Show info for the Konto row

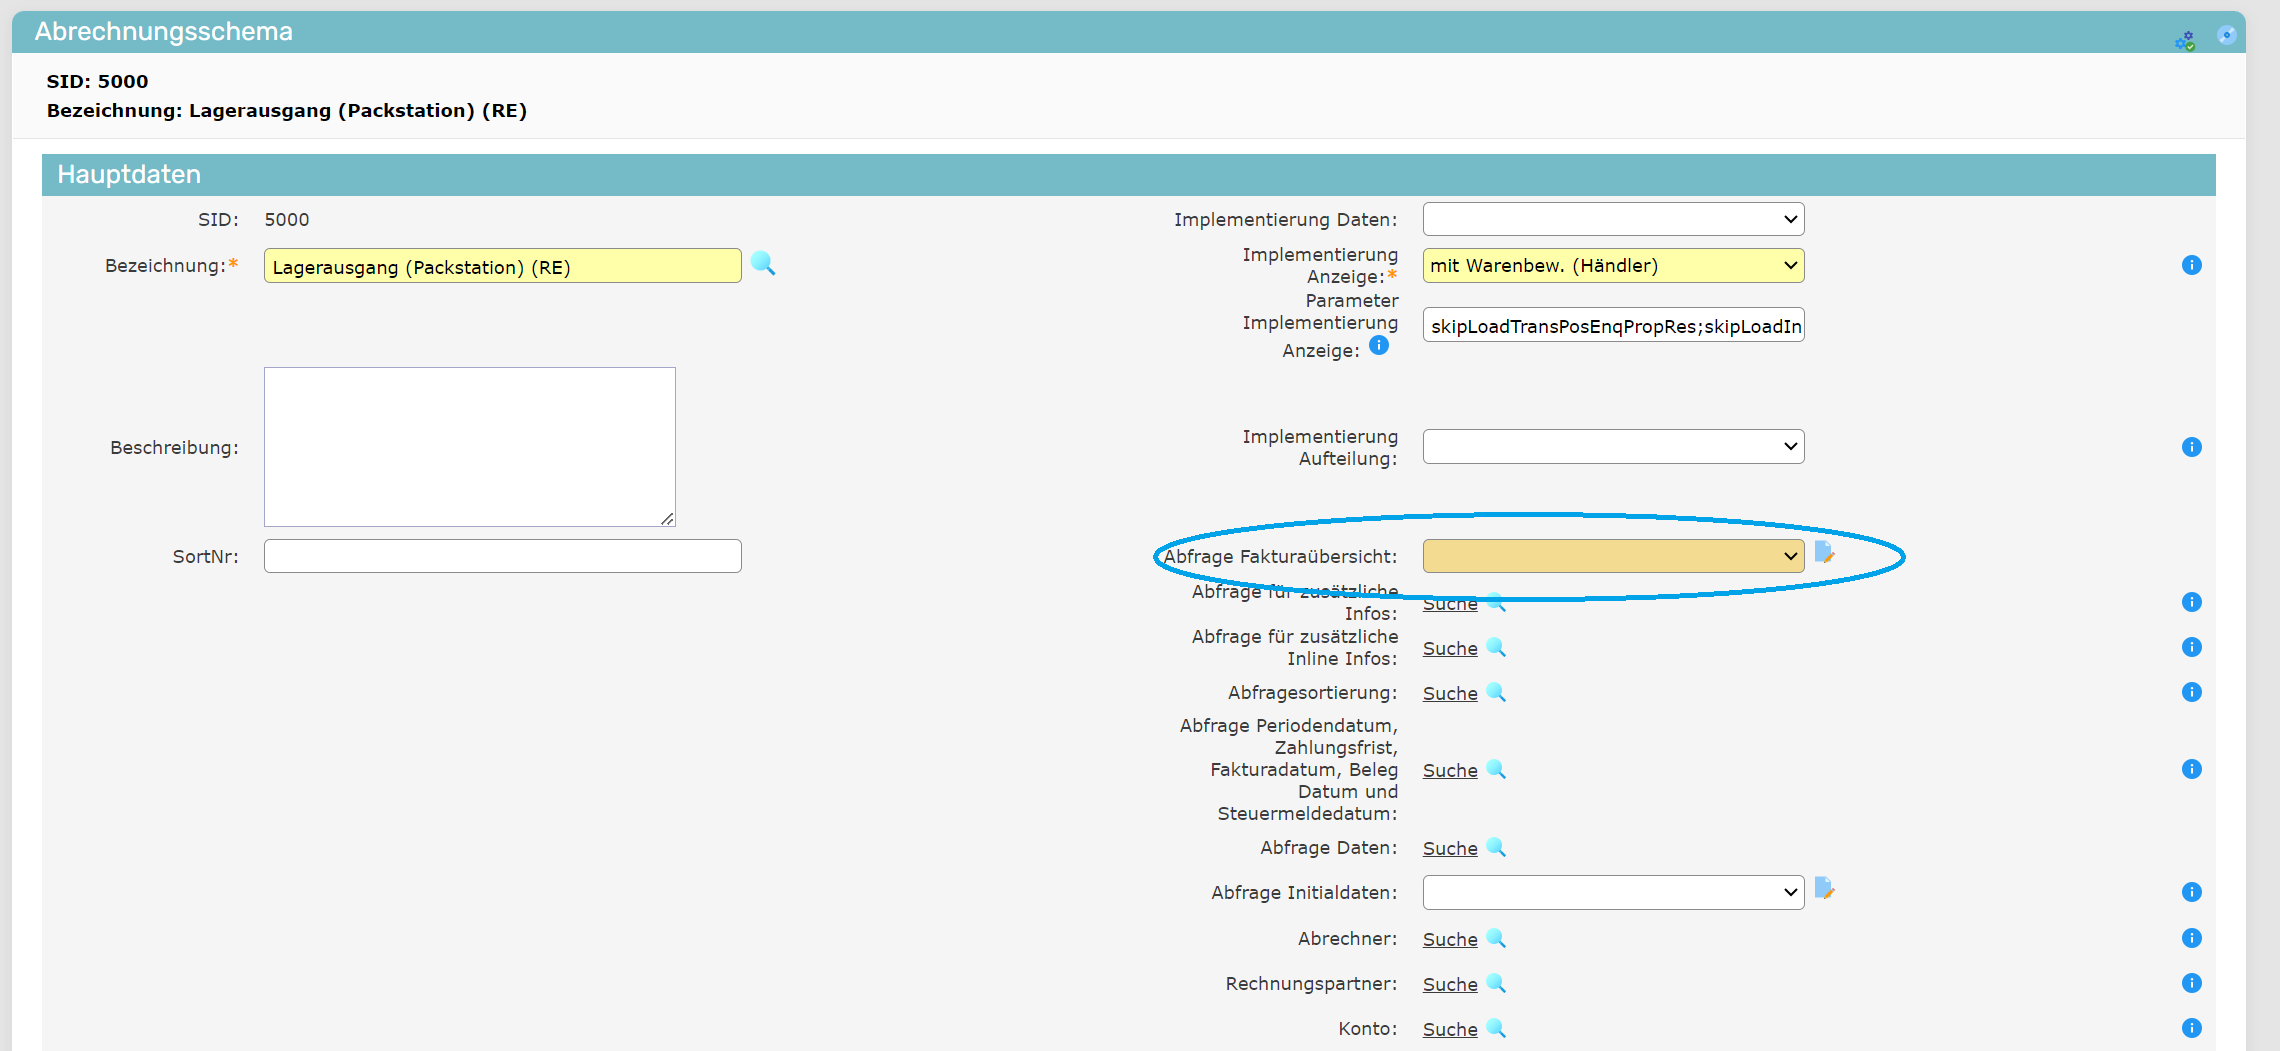[x=2191, y=1028]
